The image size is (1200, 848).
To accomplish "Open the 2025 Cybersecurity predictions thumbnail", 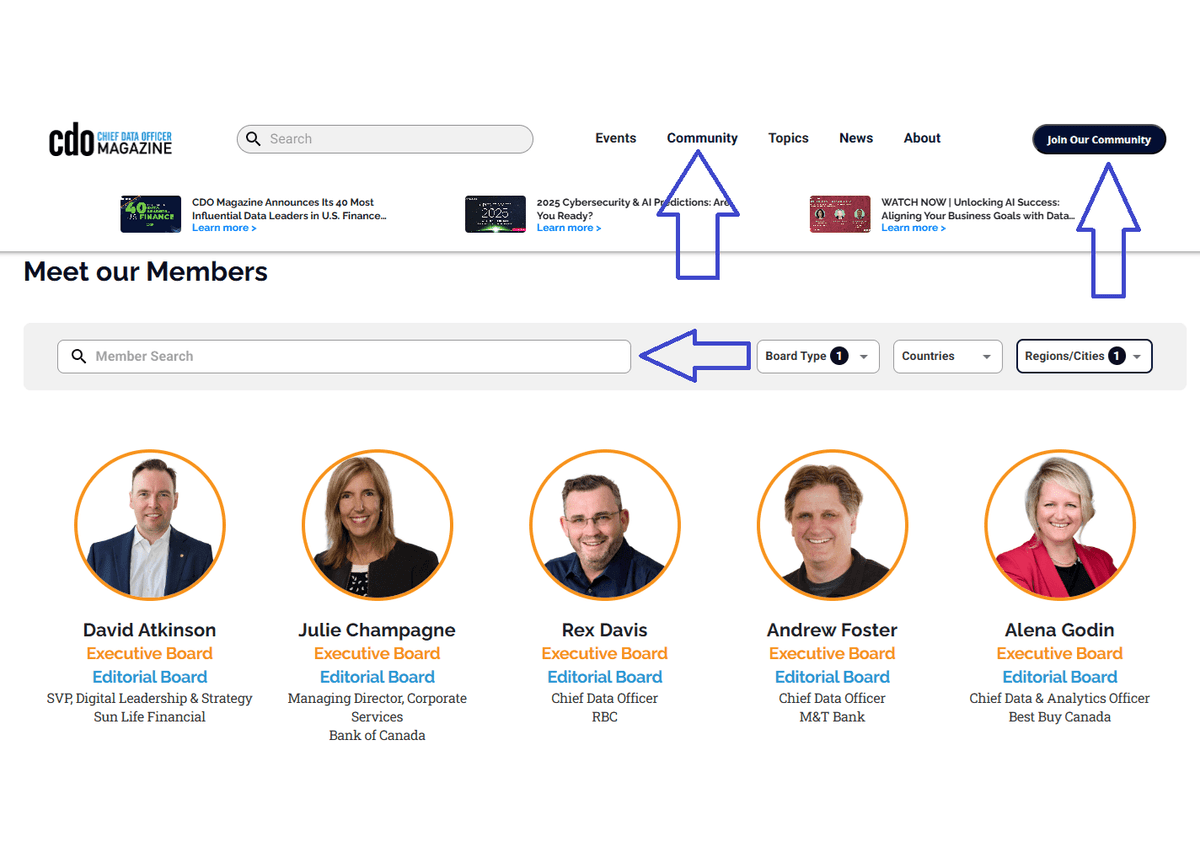I will [495, 214].
